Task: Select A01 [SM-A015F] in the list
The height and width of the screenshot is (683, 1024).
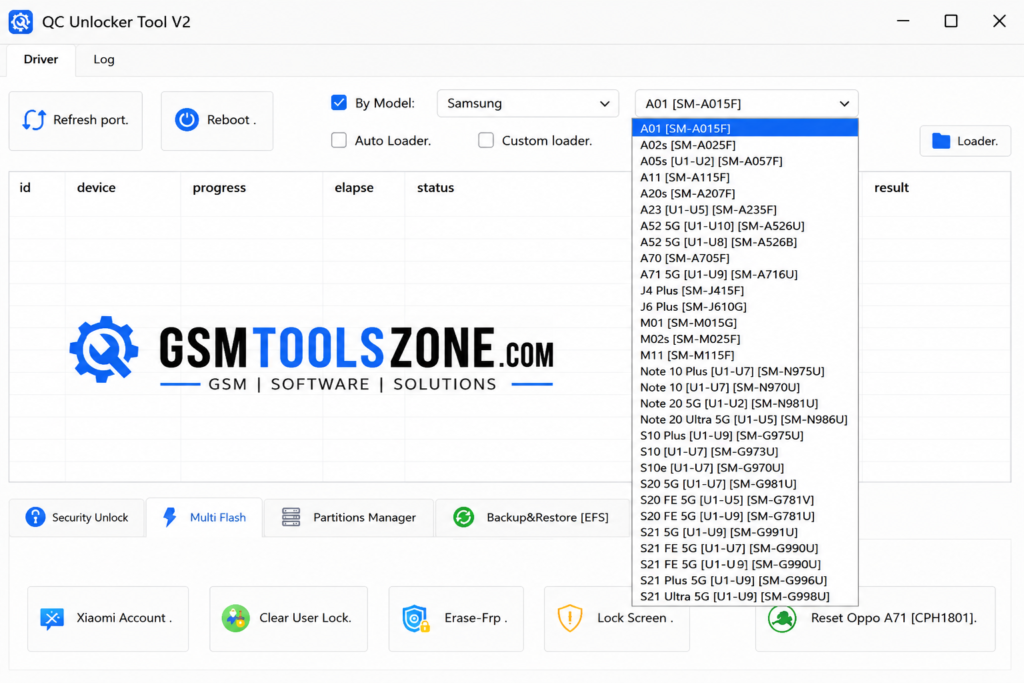Action: coord(745,129)
